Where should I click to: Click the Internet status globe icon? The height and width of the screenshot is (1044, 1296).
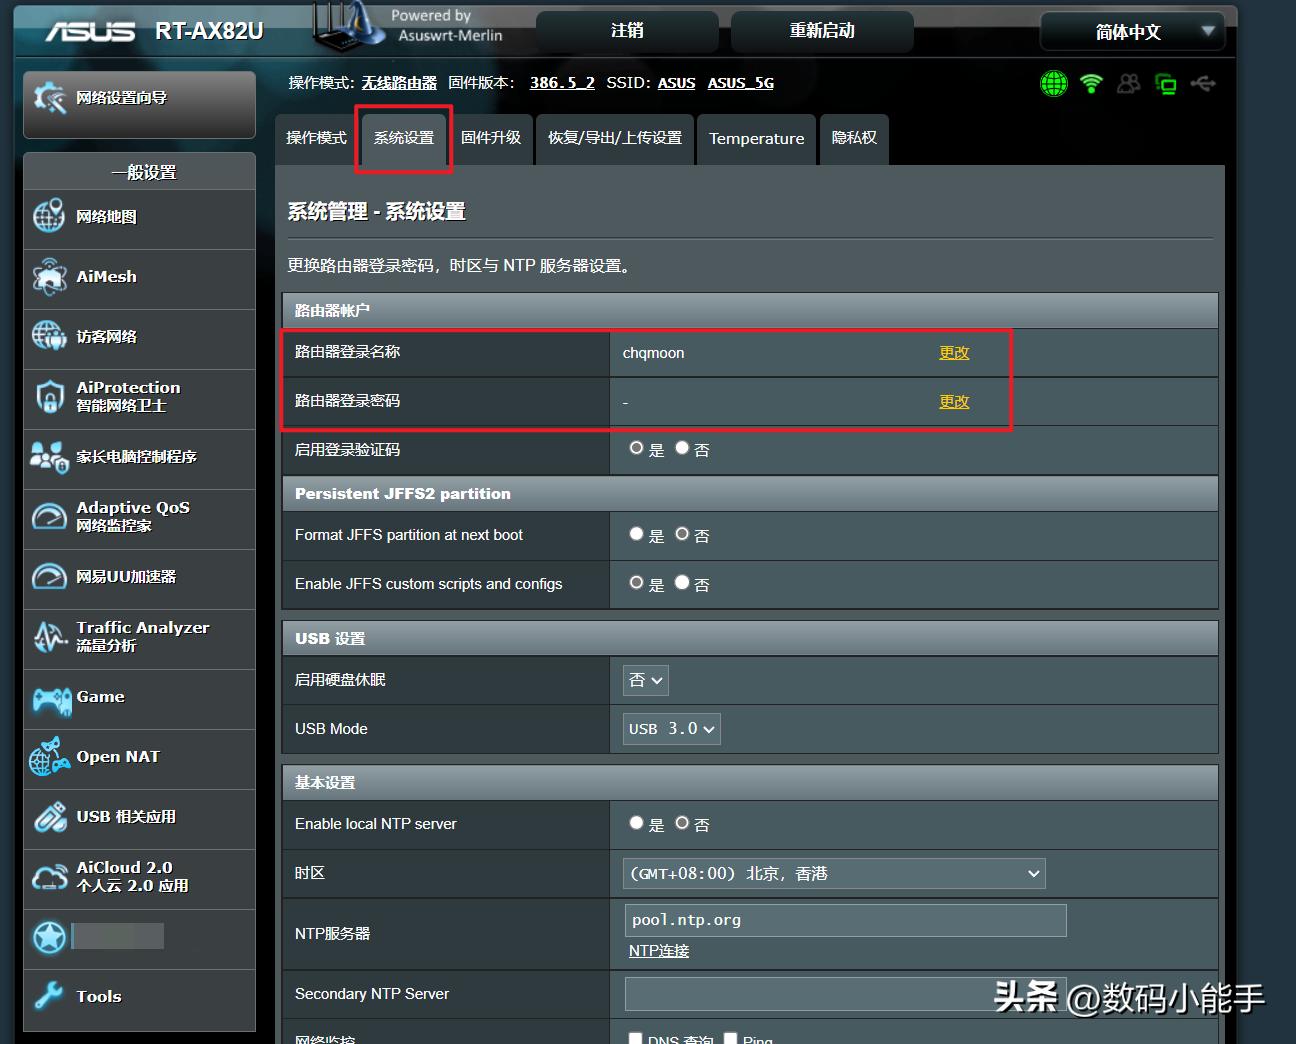pos(1053,84)
